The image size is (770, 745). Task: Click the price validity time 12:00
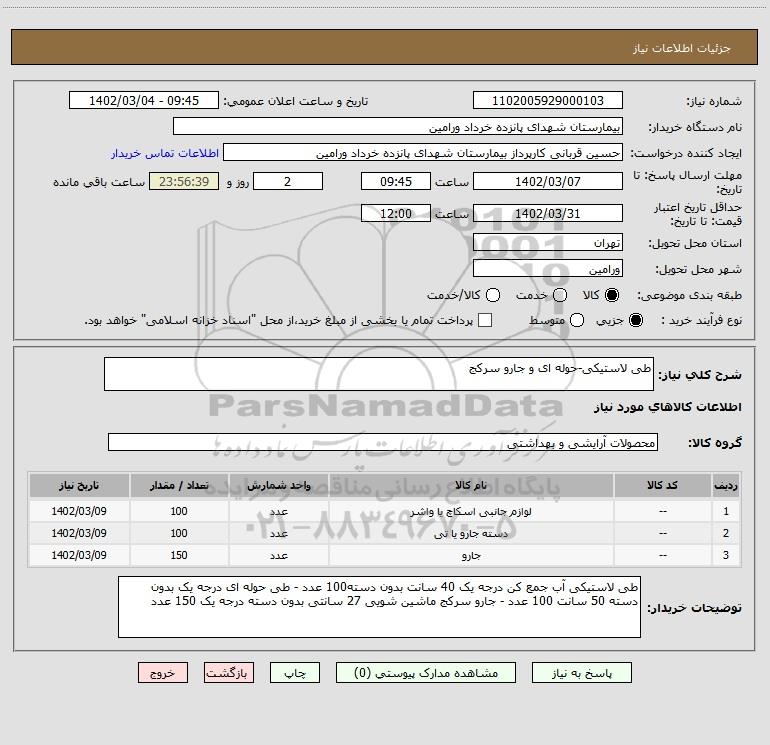[396, 214]
